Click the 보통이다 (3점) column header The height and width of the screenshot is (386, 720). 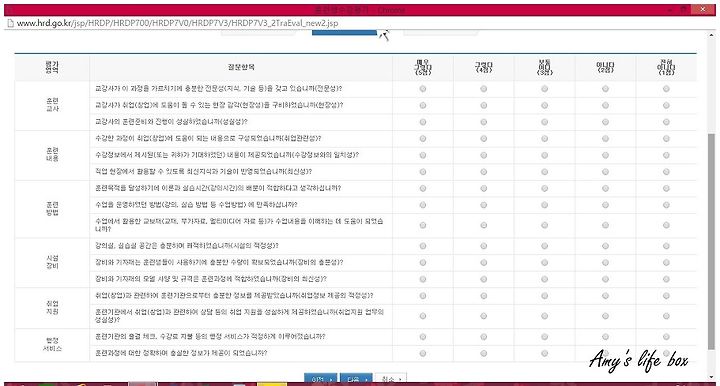point(545,67)
